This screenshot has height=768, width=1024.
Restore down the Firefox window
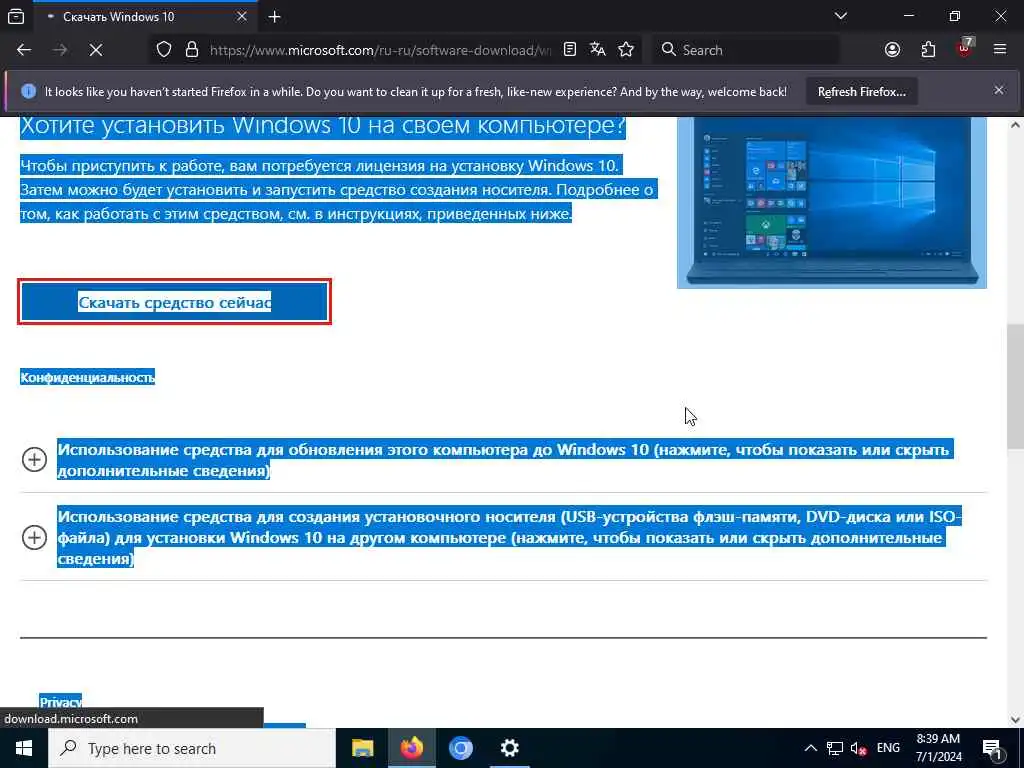(955, 16)
